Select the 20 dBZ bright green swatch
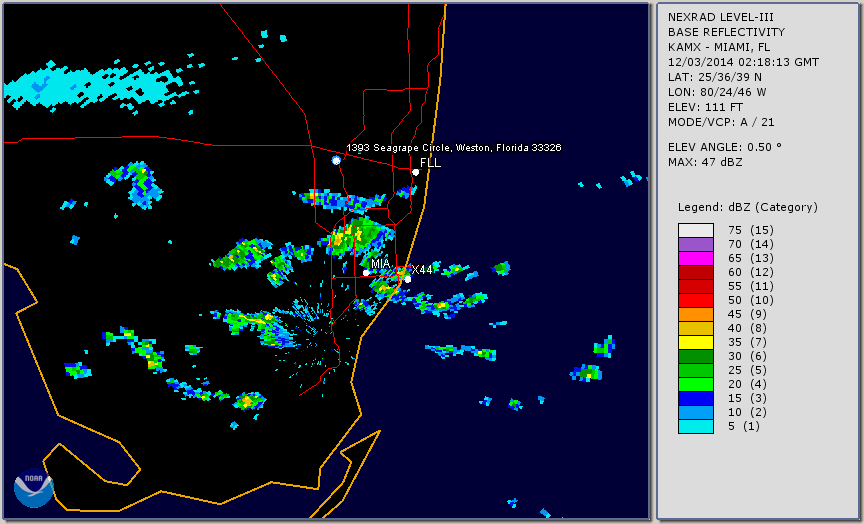This screenshot has width=864, height=524. coord(695,385)
